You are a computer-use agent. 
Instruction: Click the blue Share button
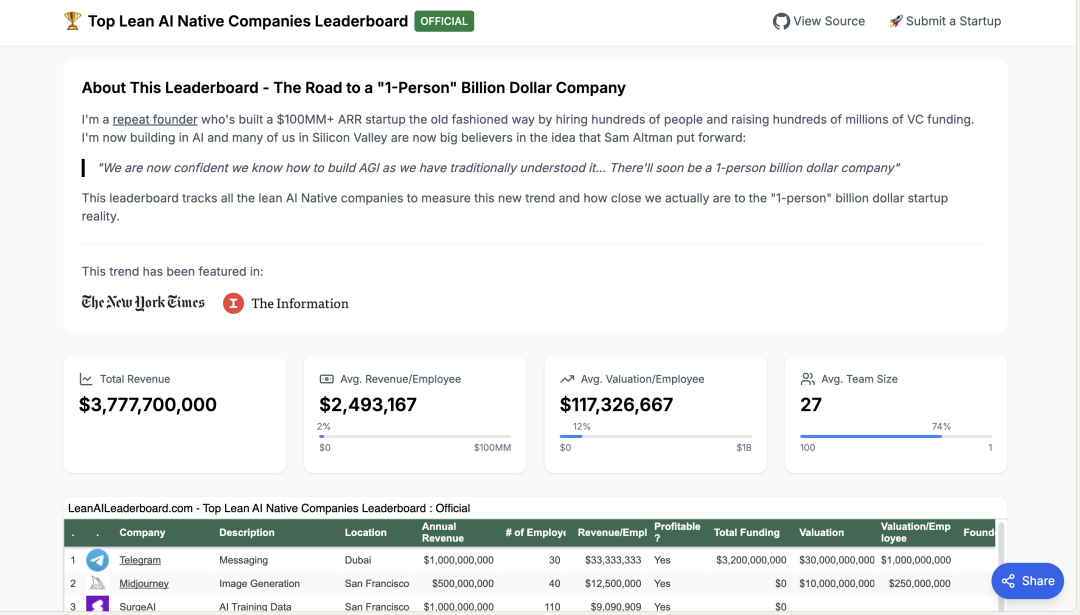1028,581
